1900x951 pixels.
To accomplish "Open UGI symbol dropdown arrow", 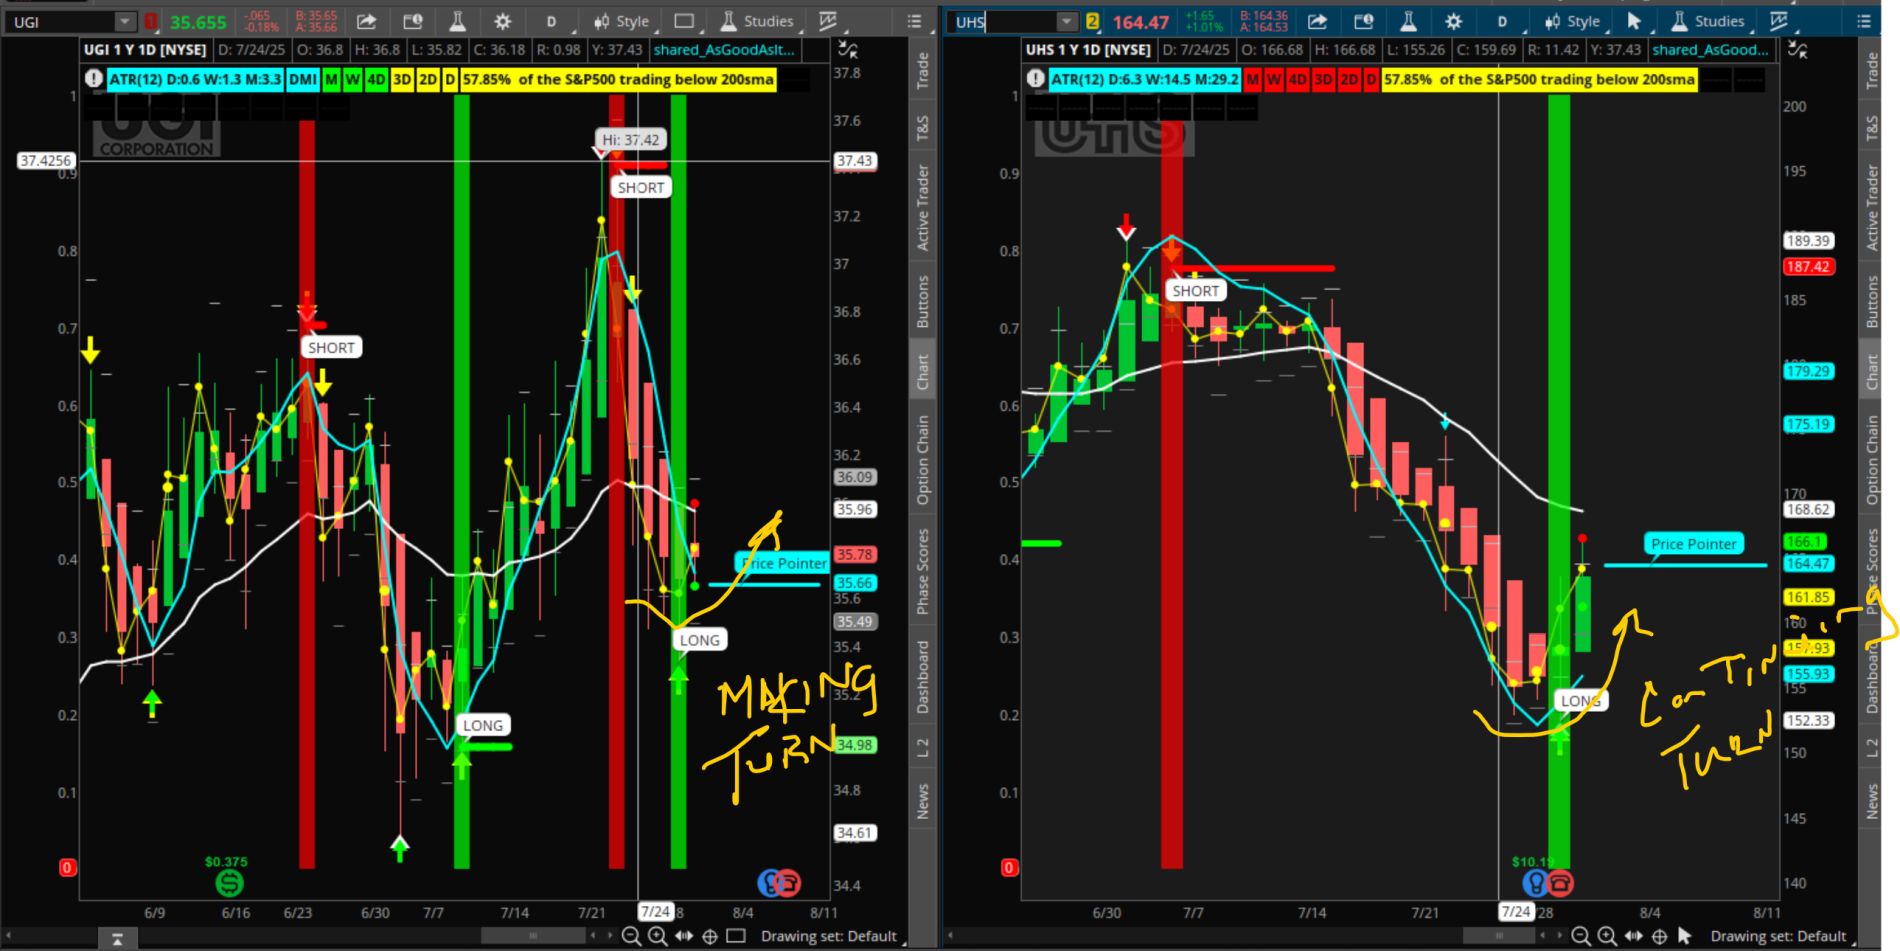I will coord(125,21).
